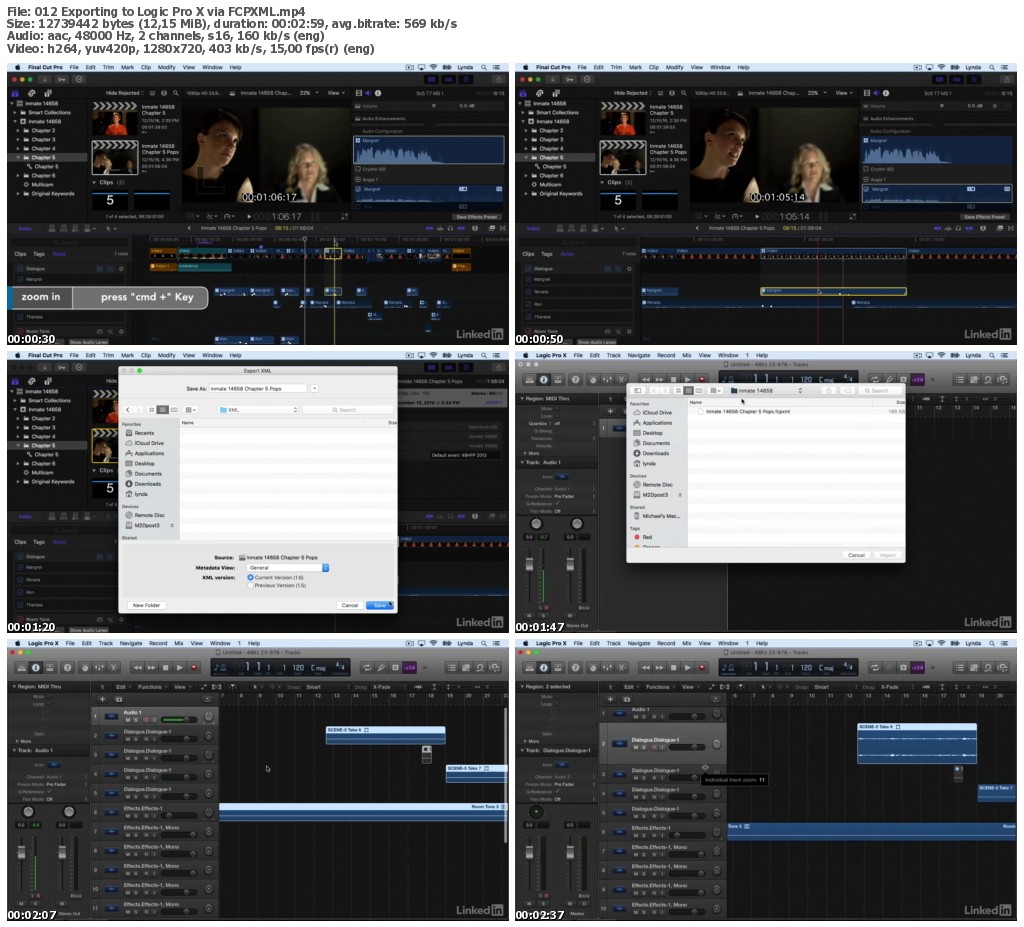Toggle the Margret role checkbox, 00:01:20 frame
The height and width of the screenshot is (927, 1024).
tap(20, 568)
